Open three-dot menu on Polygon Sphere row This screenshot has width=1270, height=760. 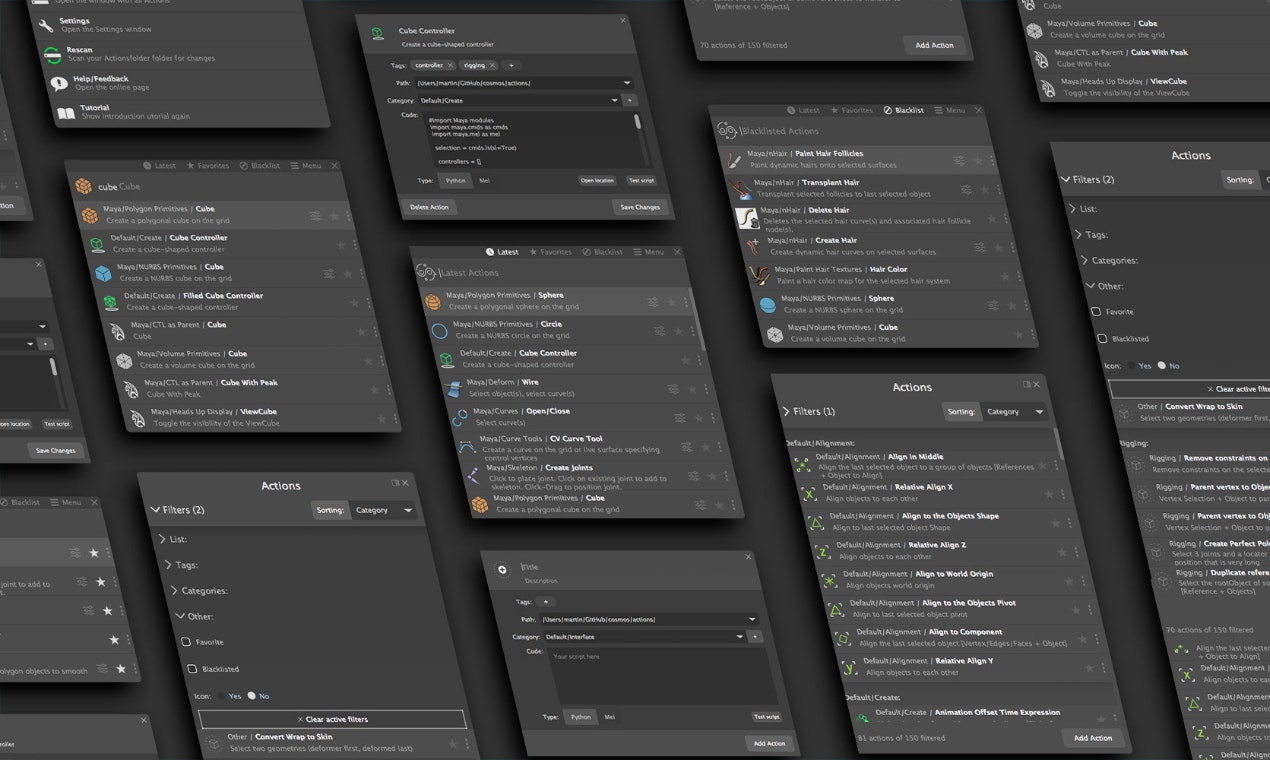click(x=685, y=302)
